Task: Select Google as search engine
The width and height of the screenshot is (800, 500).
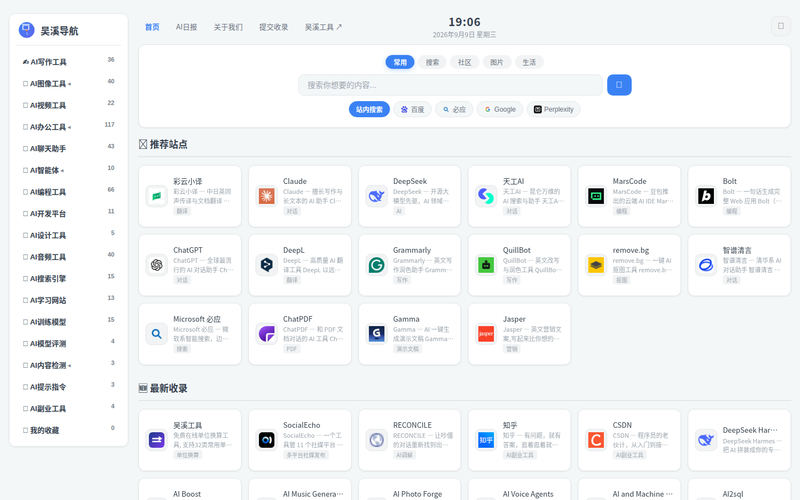Action: pos(500,109)
